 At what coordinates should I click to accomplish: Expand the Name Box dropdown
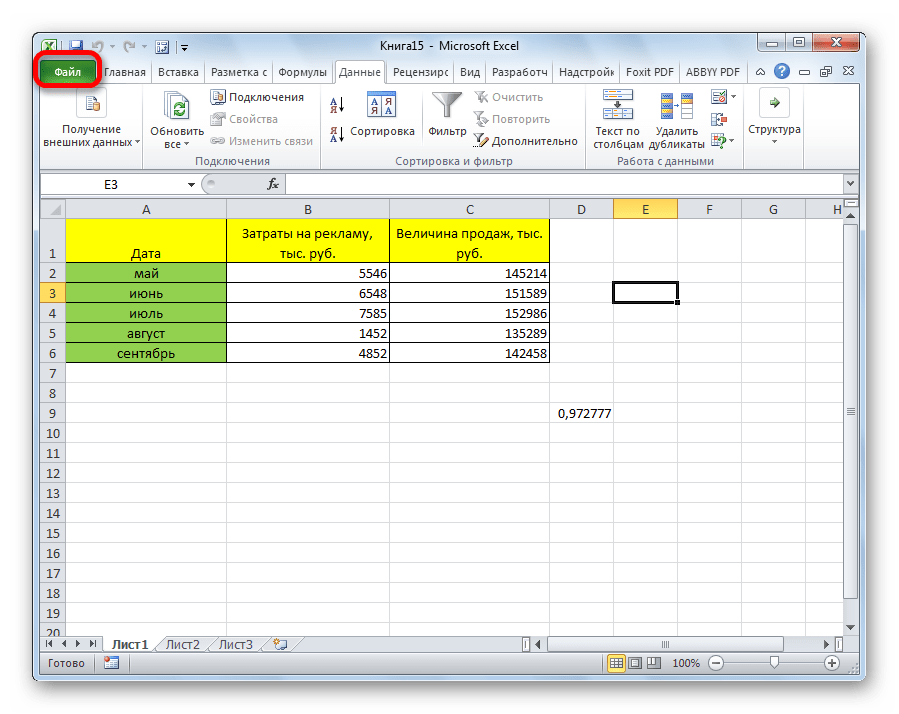click(x=192, y=185)
